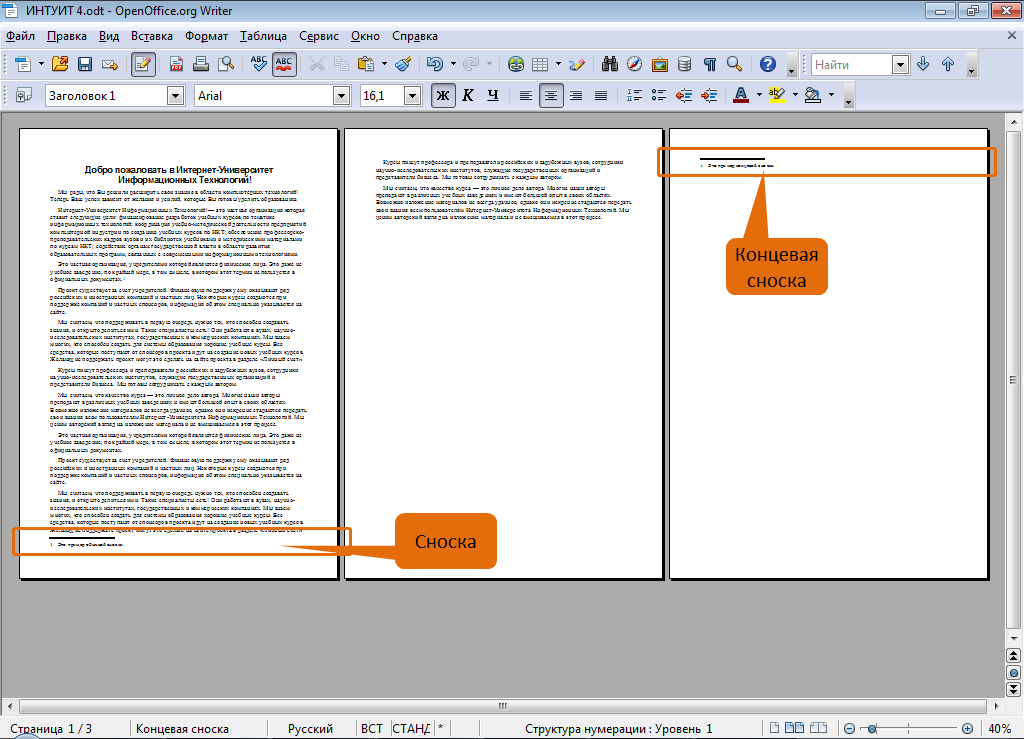The width and height of the screenshot is (1024, 739).
Task: Open the undo history dropdown arrow
Action: tap(453, 64)
